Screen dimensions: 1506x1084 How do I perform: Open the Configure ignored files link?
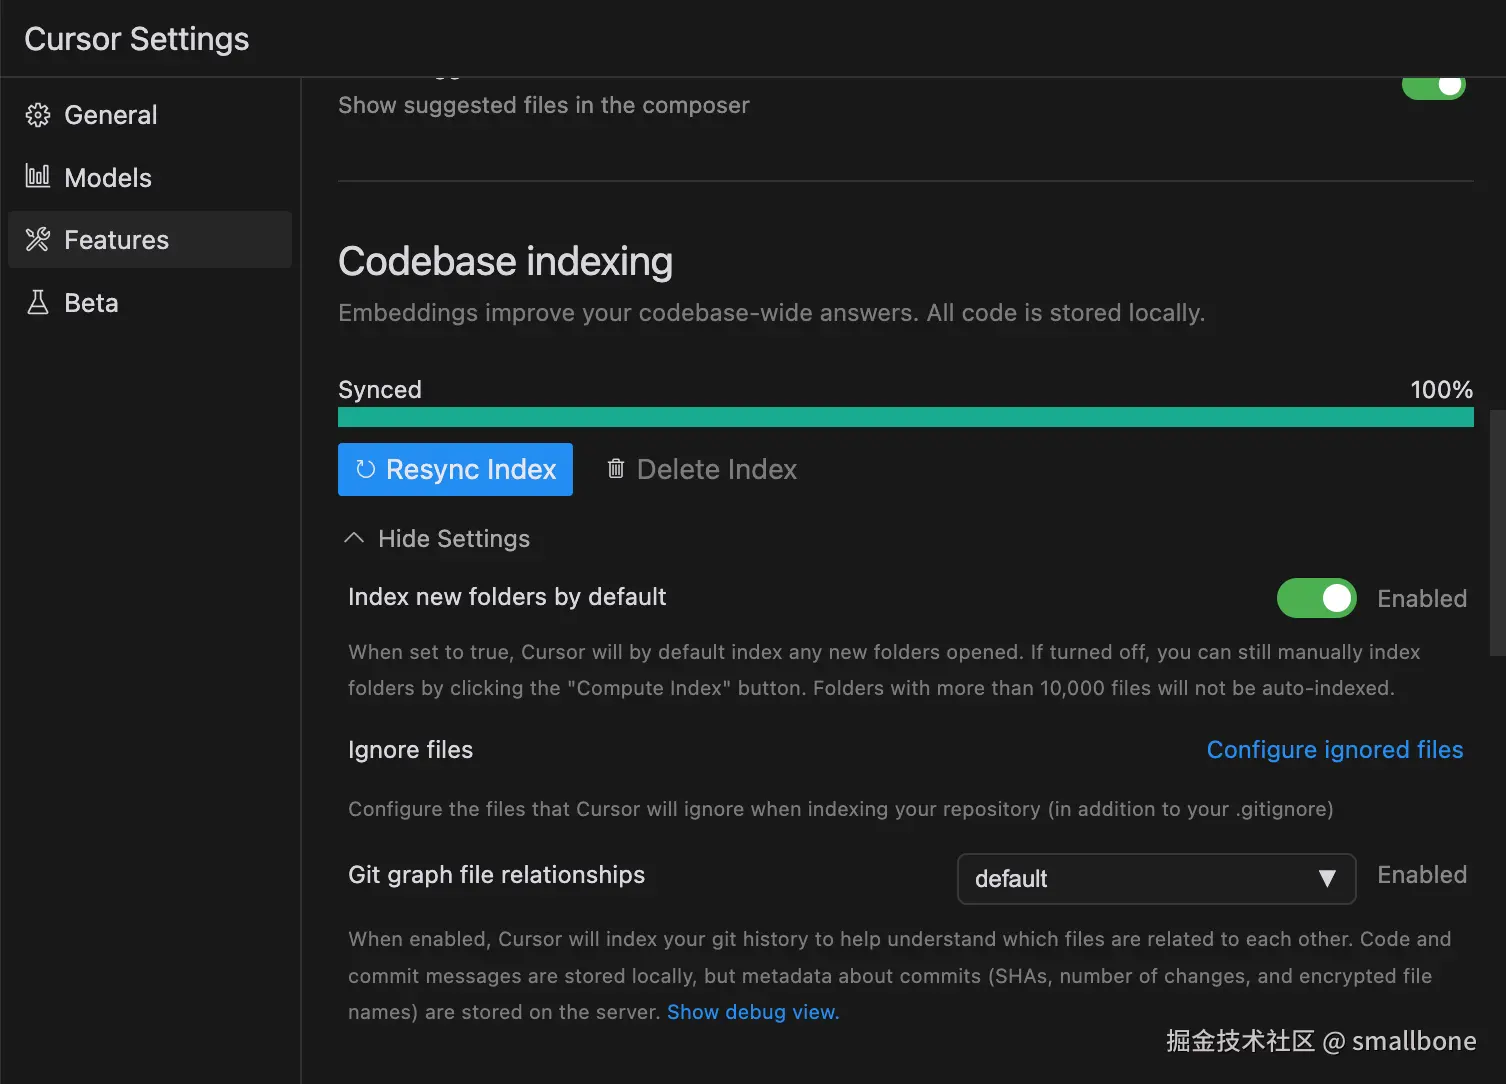[x=1335, y=750]
